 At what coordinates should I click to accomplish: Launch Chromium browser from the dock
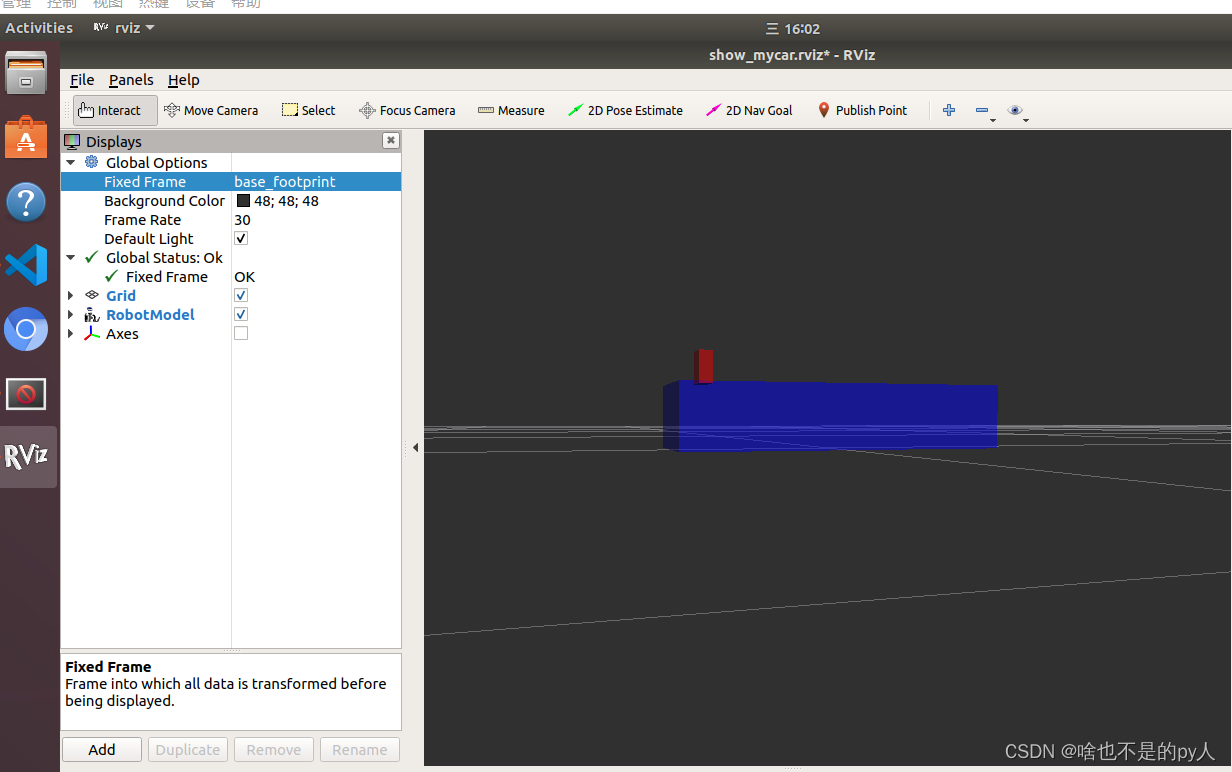tap(26, 329)
